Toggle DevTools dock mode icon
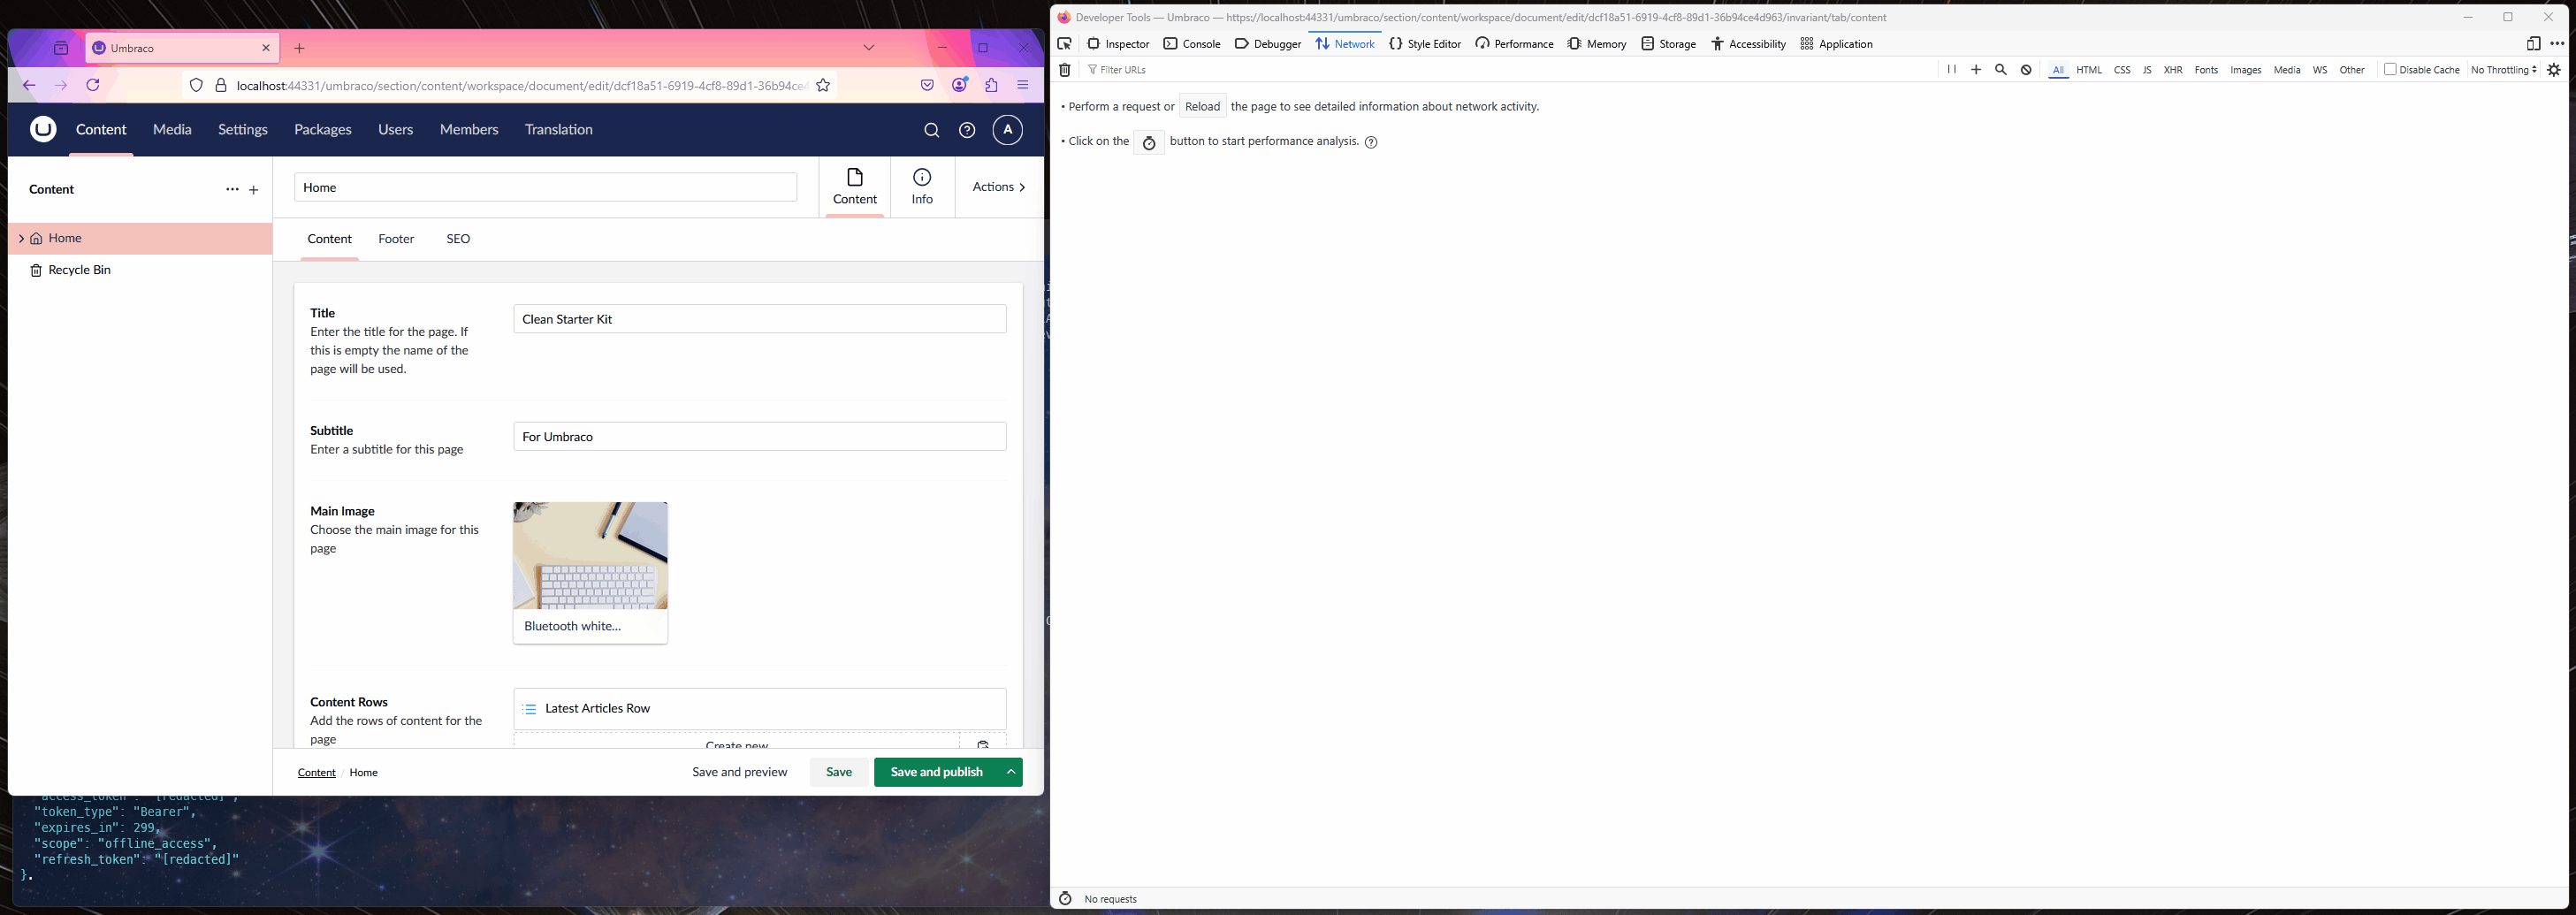2576x915 pixels. click(2533, 44)
